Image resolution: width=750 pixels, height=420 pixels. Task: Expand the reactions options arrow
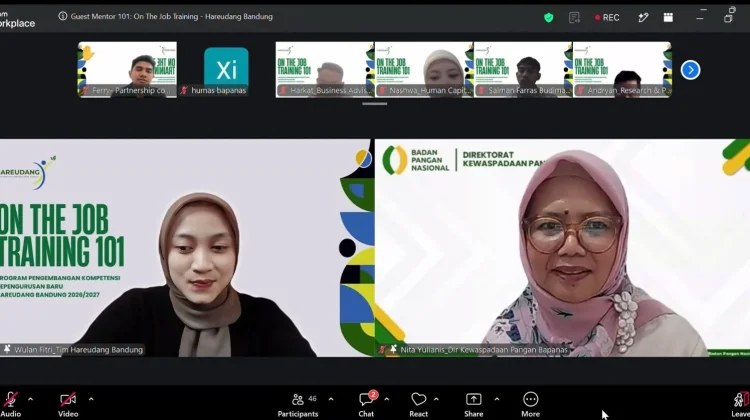click(436, 399)
